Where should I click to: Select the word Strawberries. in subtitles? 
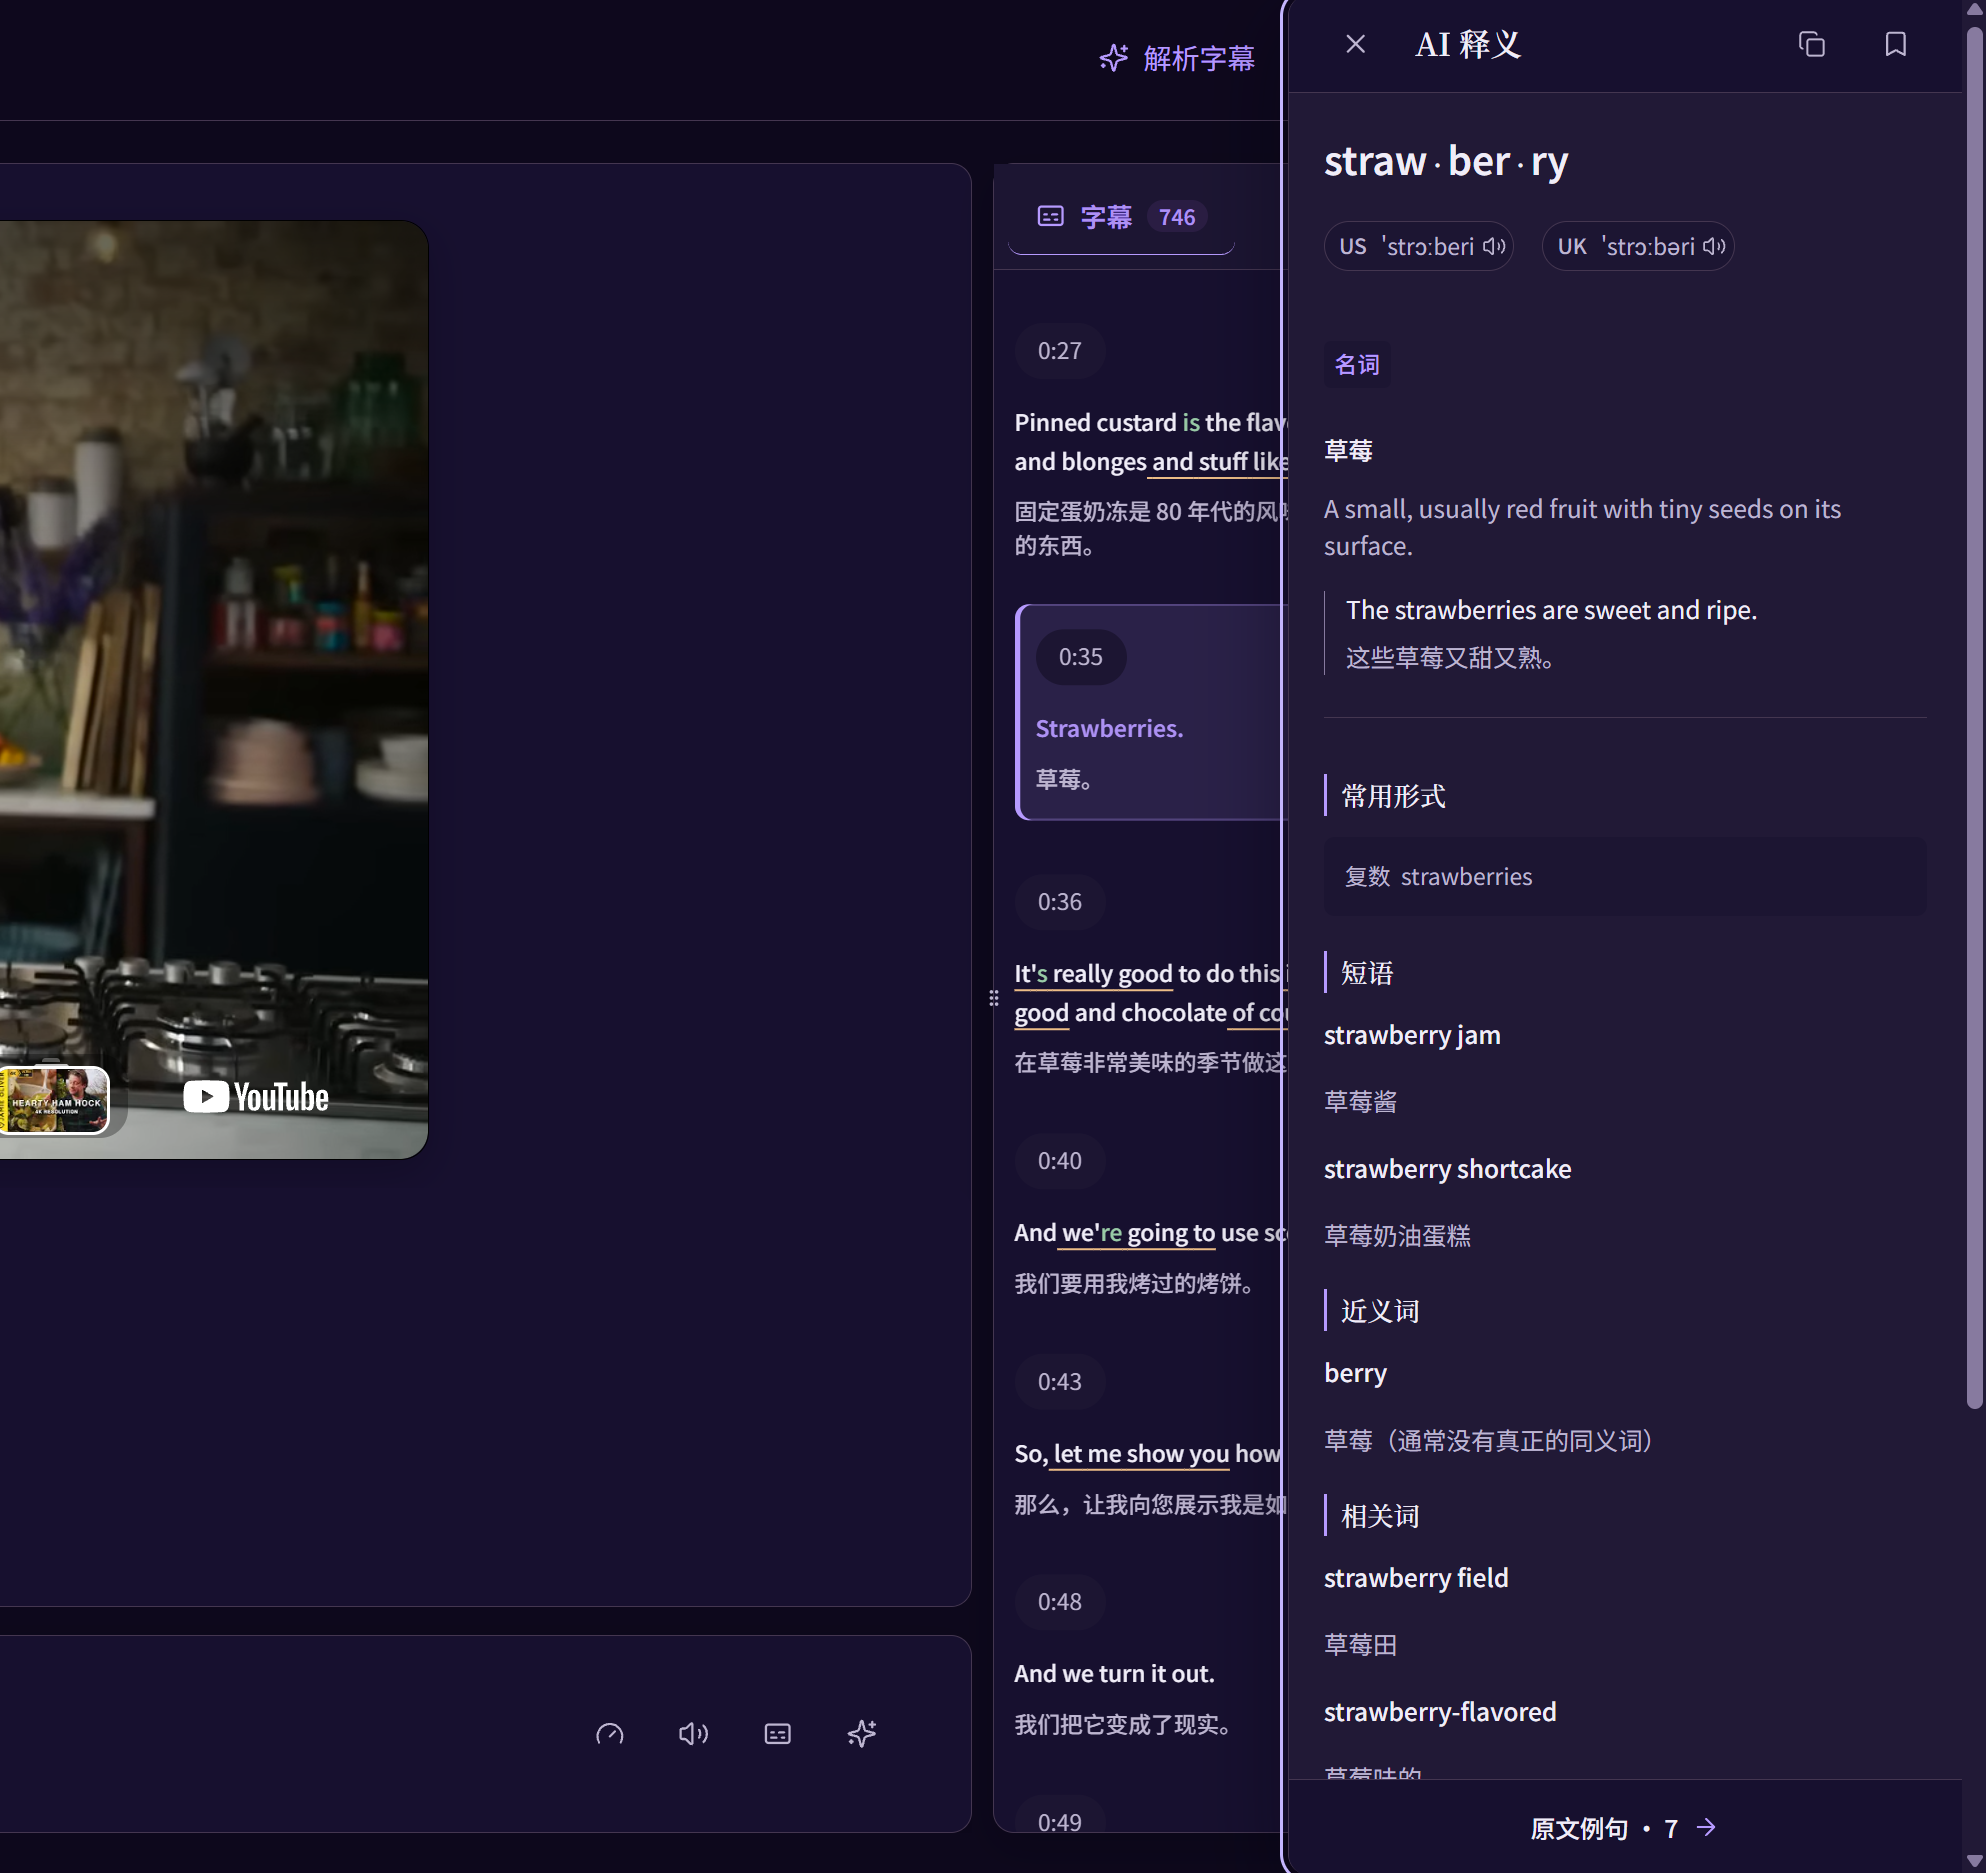pyautogui.click(x=1109, y=729)
